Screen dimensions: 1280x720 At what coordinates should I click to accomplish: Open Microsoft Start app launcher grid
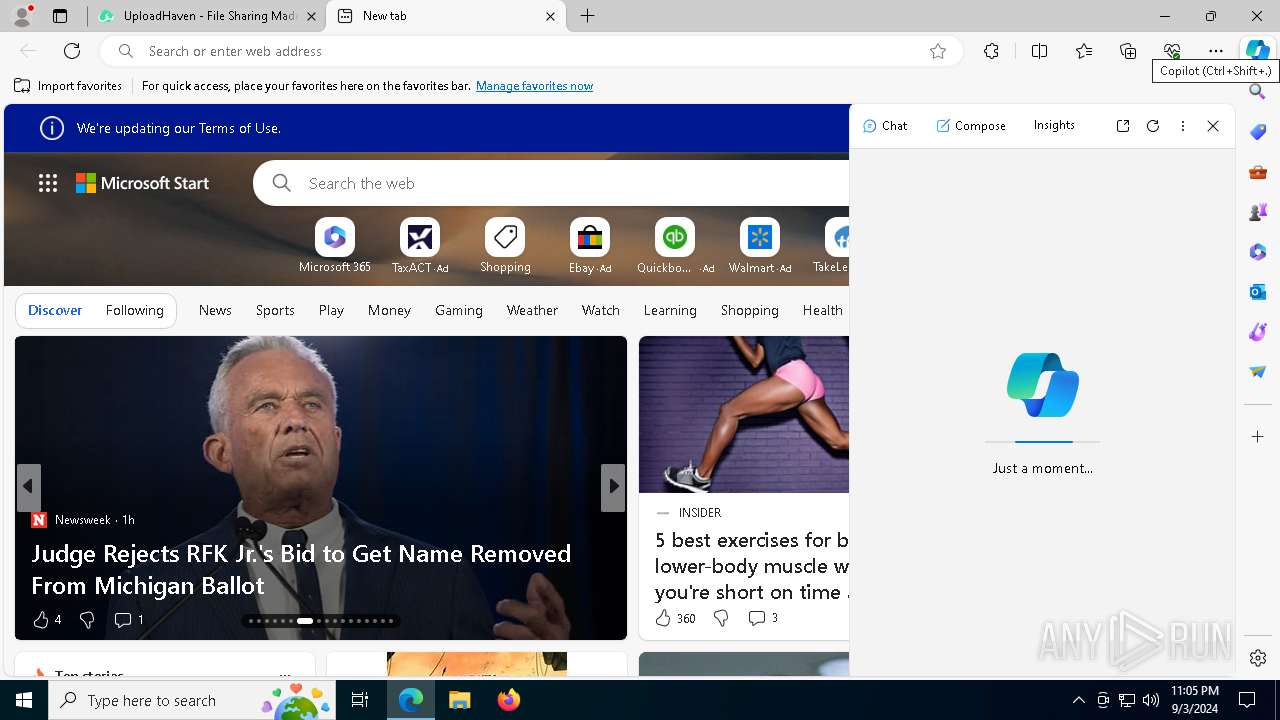point(47,183)
